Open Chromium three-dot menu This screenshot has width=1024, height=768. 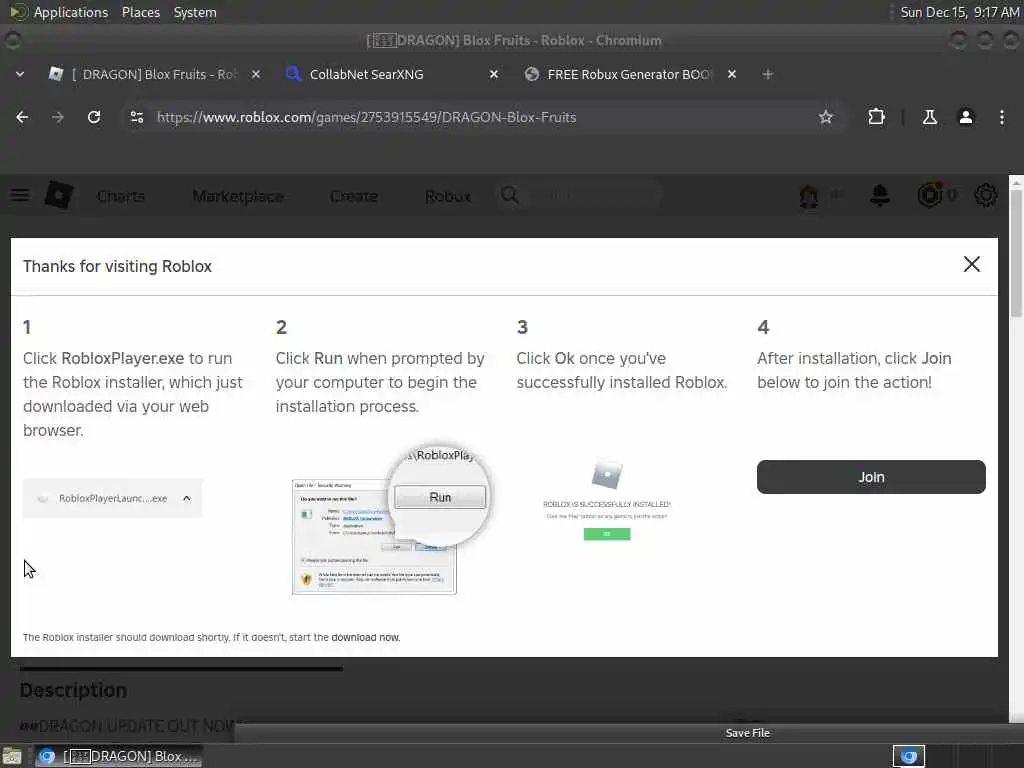[1001, 117]
